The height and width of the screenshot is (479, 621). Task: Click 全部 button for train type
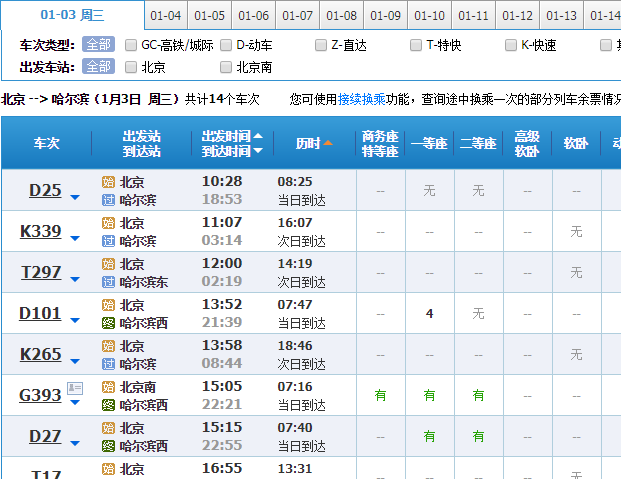[99, 44]
